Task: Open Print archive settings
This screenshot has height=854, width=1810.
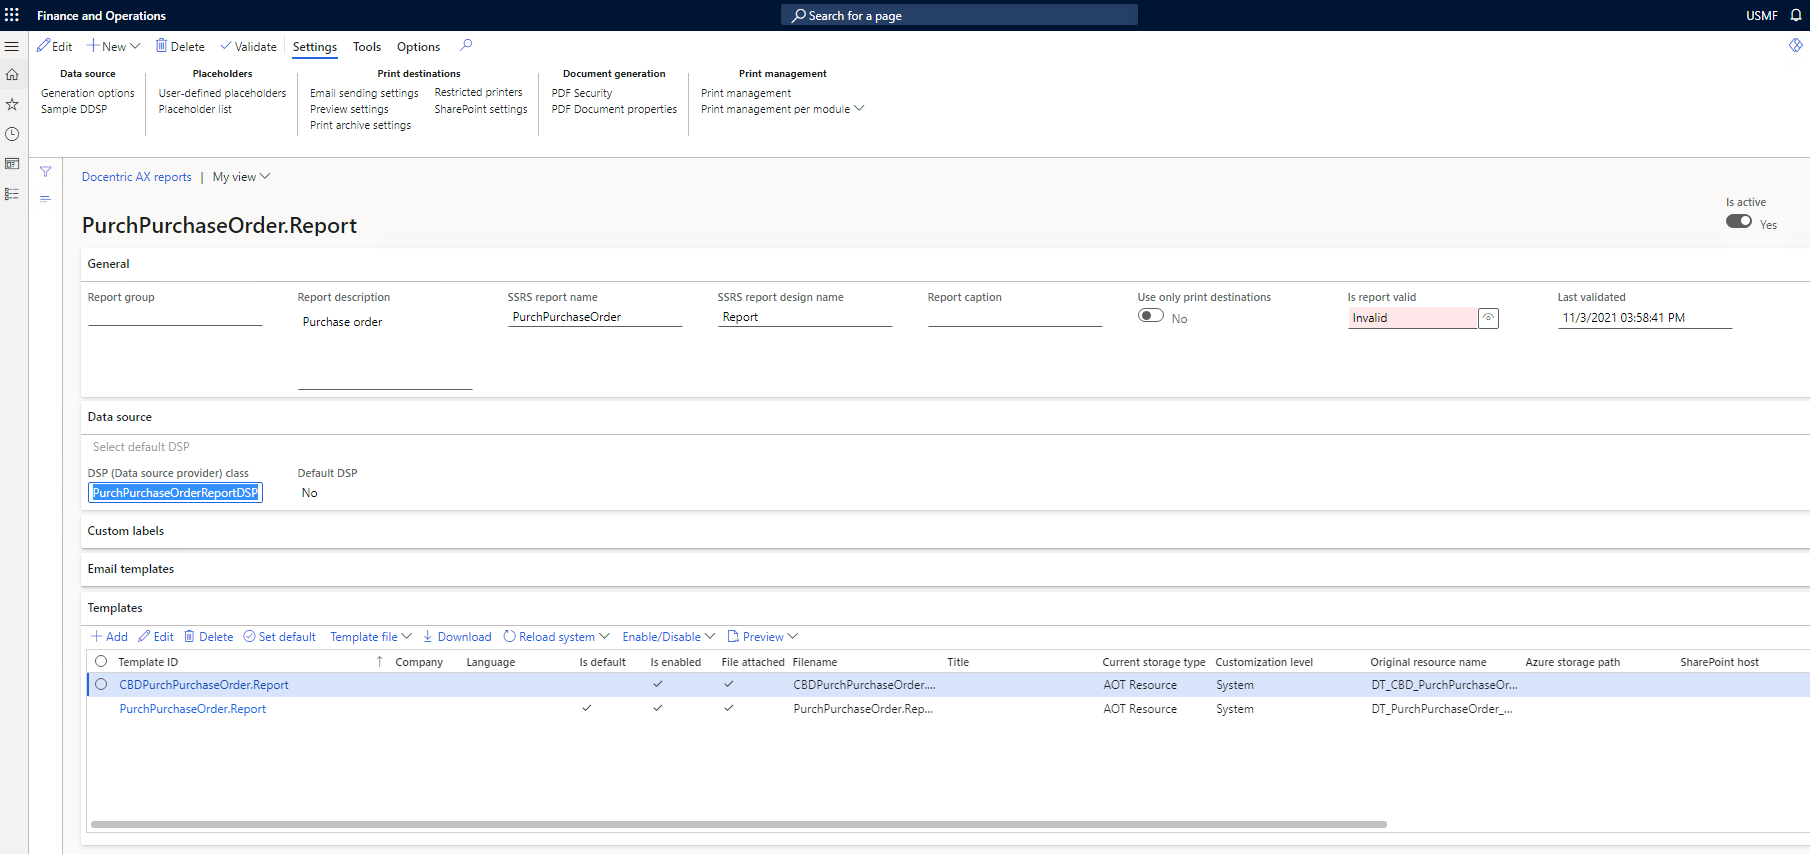Action: (360, 125)
